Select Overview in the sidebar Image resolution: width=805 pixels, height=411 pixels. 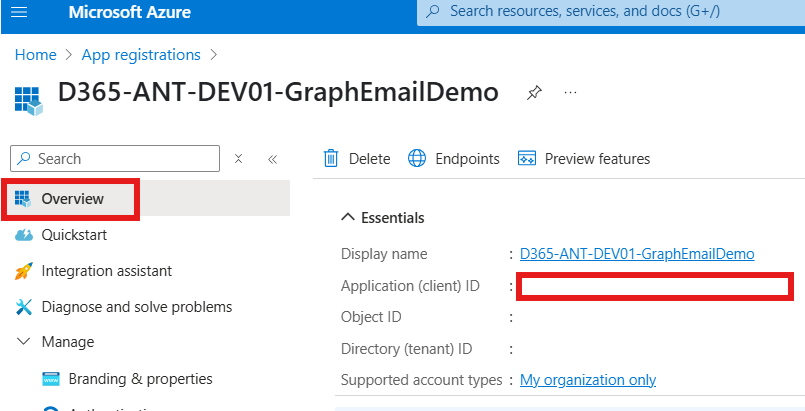click(x=145, y=199)
